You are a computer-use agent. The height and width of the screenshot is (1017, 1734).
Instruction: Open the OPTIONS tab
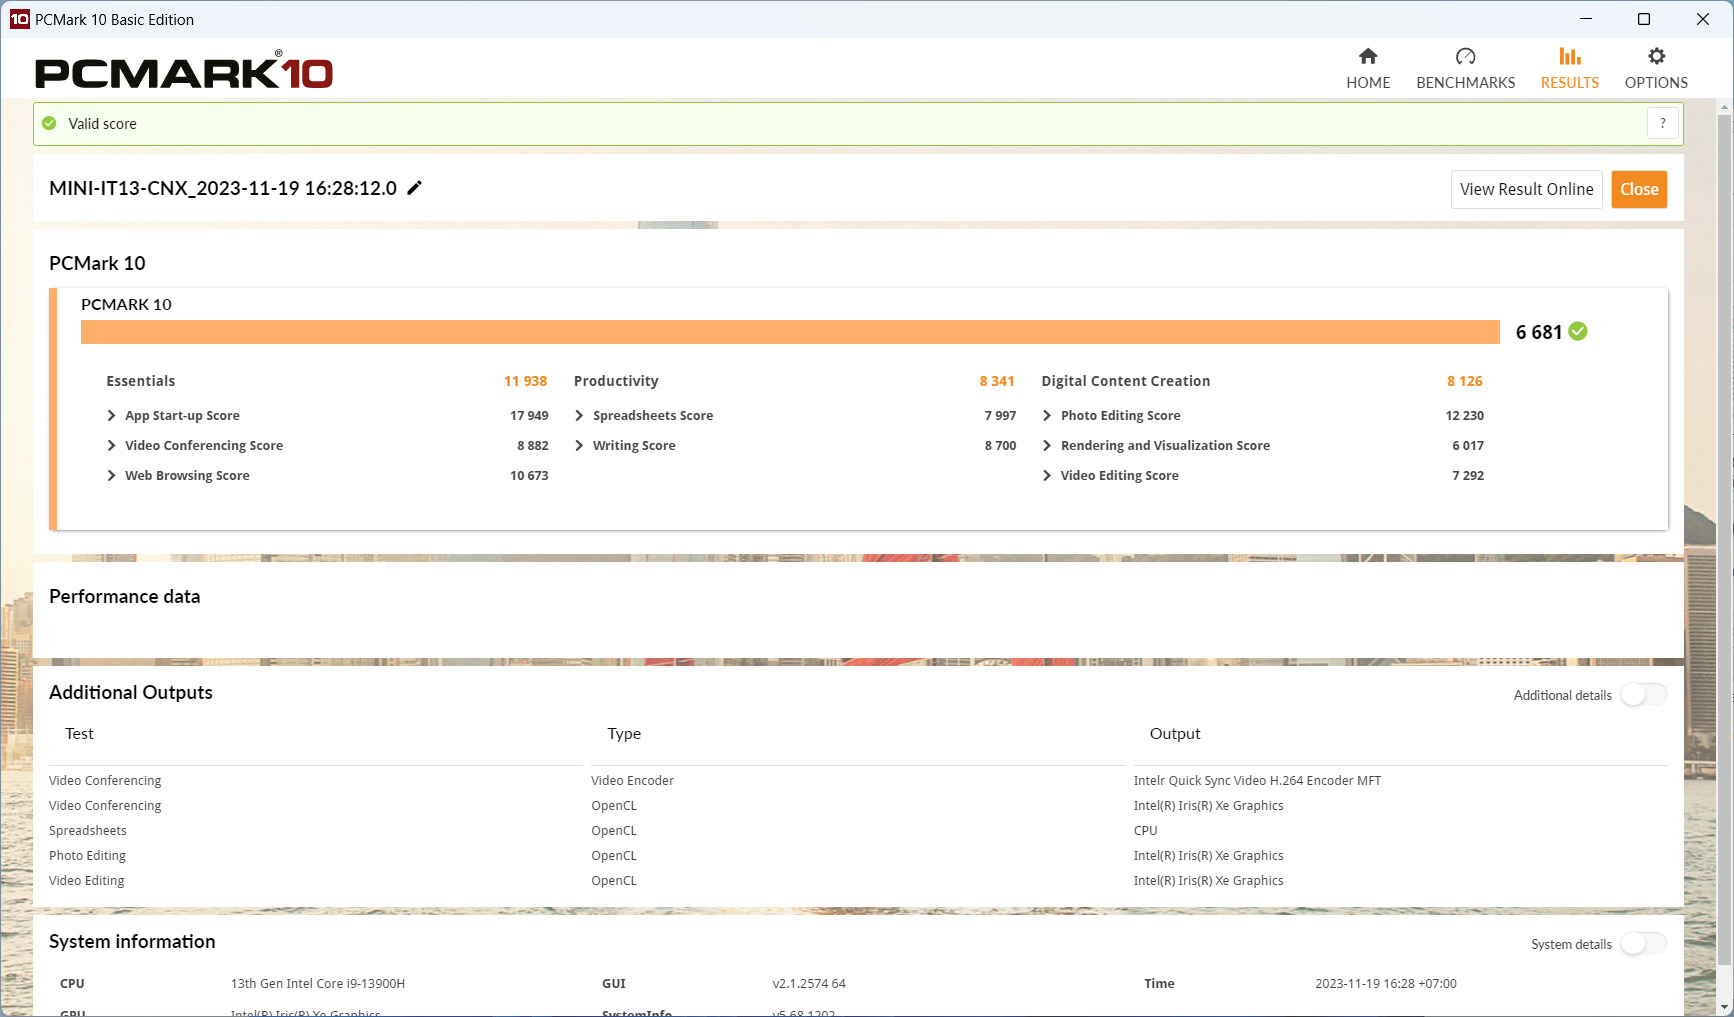click(x=1656, y=69)
